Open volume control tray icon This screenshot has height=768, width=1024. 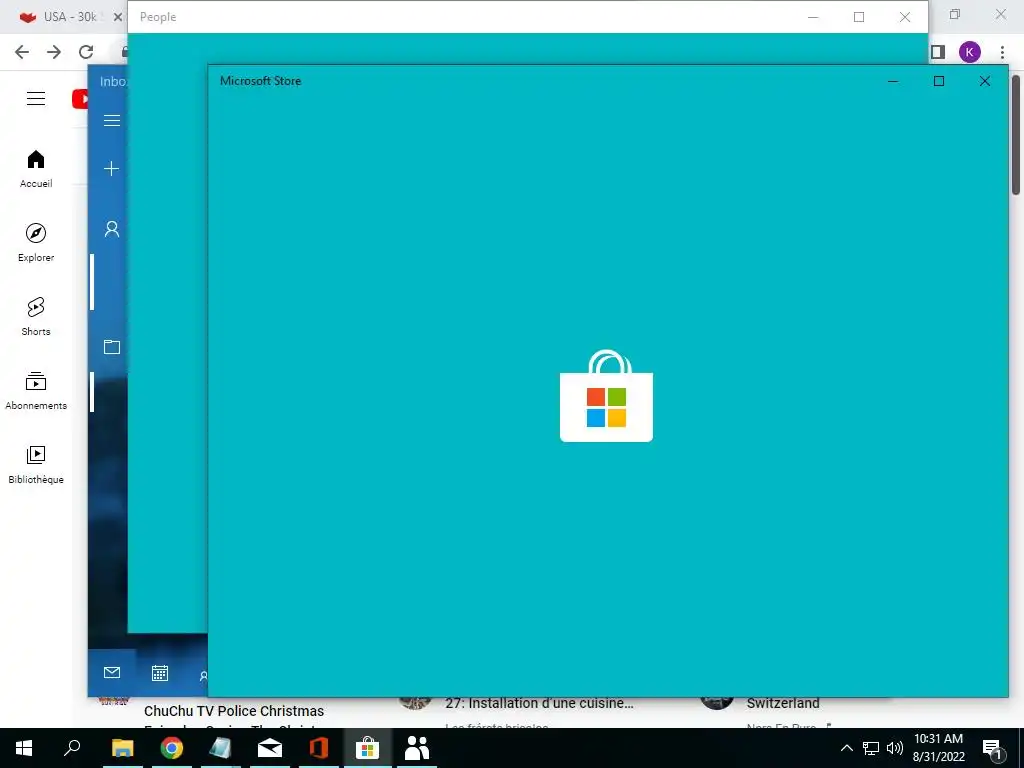pos(895,748)
